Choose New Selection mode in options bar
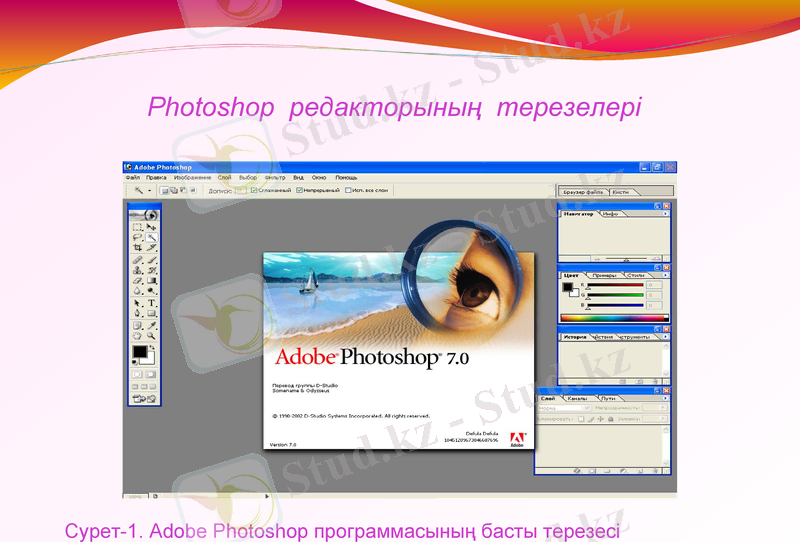This screenshot has width=800, height=542. (x=164, y=190)
